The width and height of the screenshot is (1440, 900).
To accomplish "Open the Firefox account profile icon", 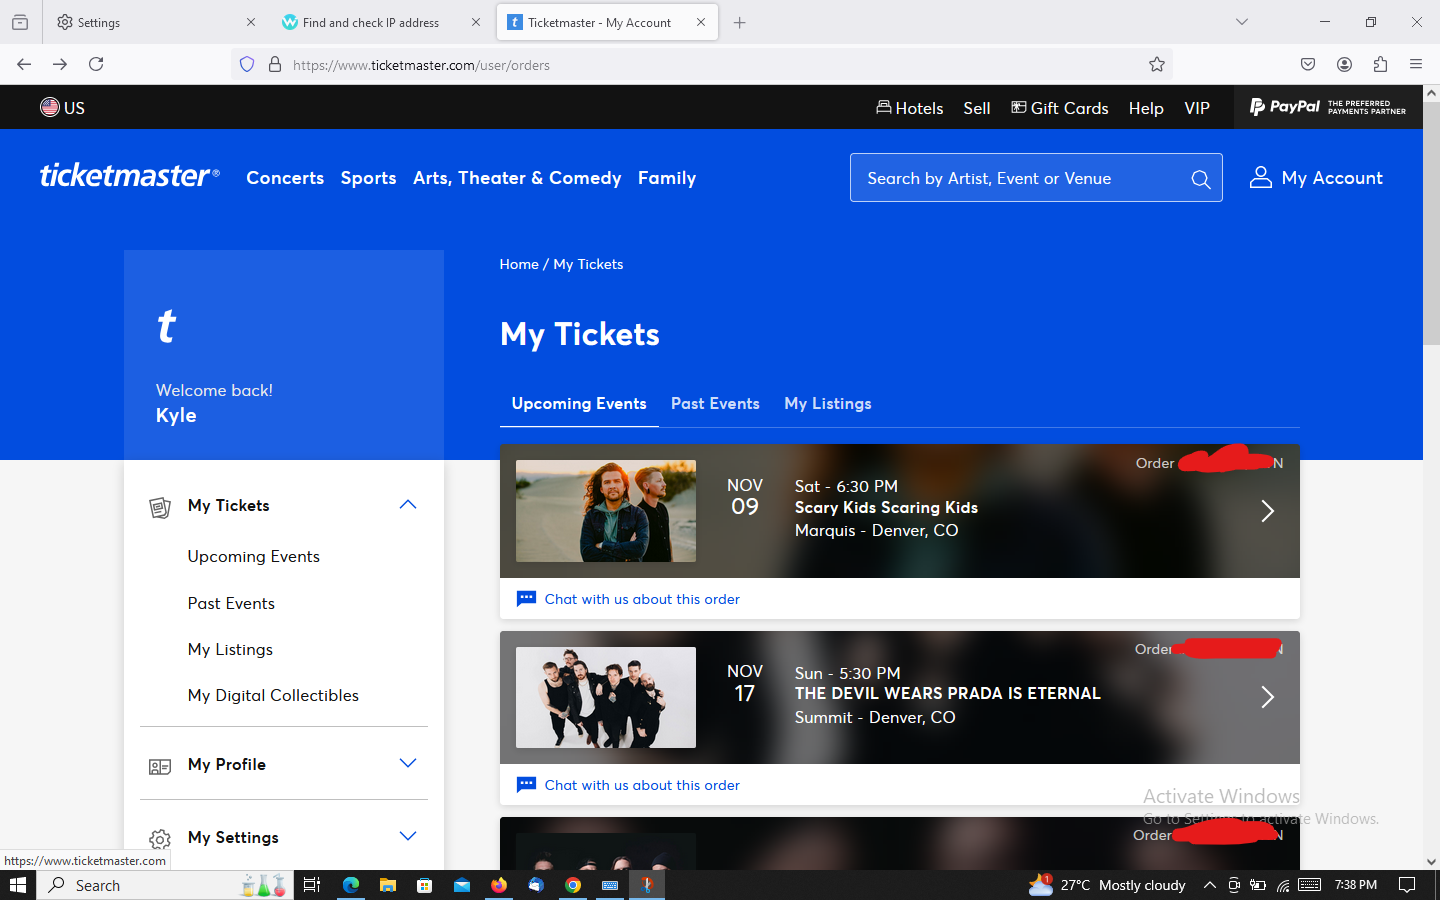I will [1344, 64].
